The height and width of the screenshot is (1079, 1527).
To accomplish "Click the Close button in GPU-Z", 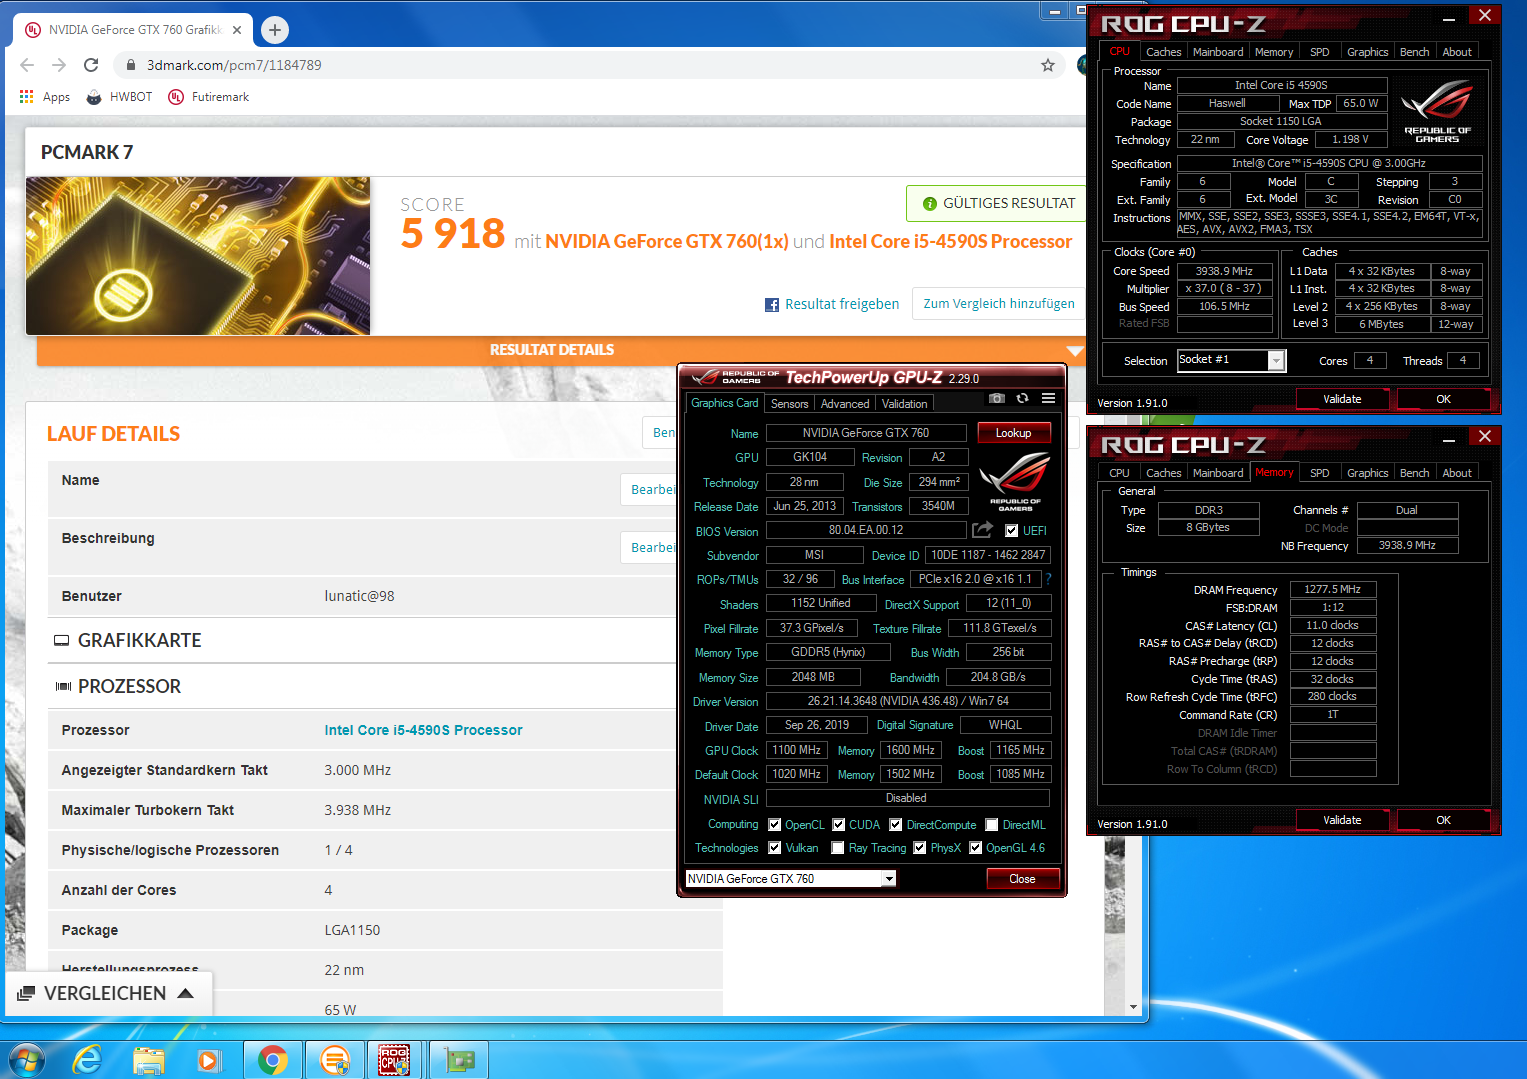I will [1022, 879].
